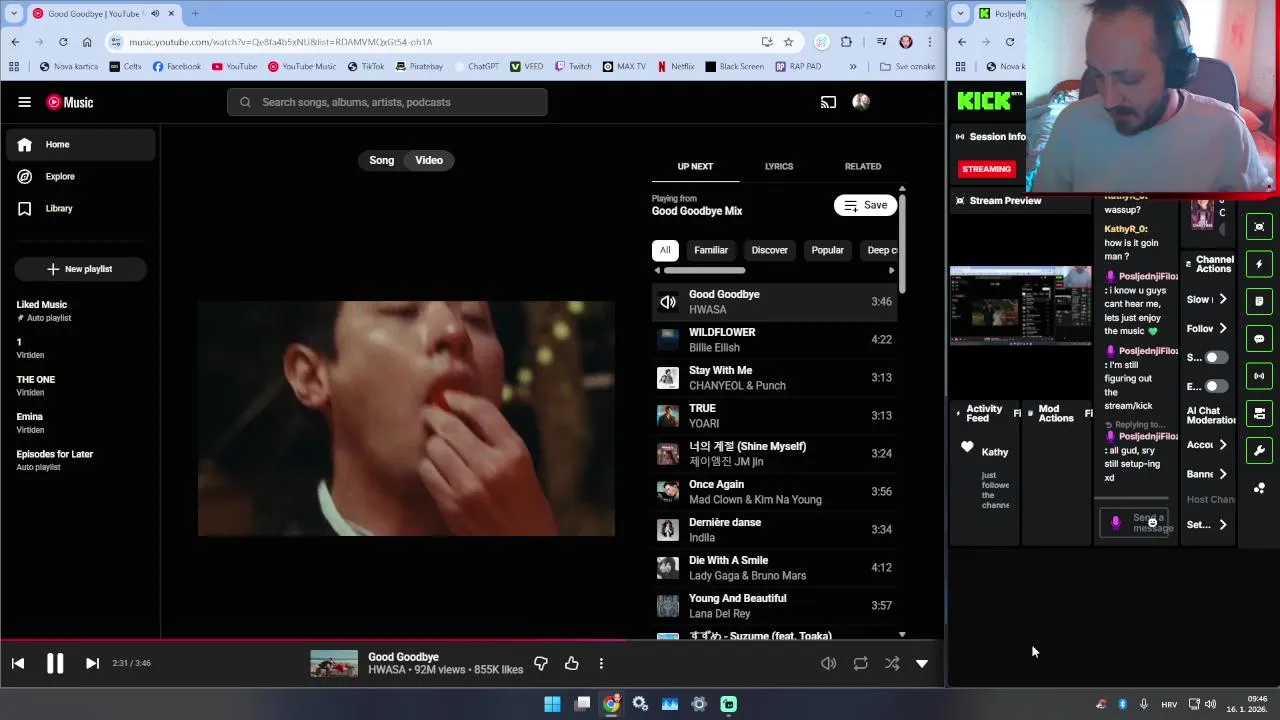Switch to Song mode

[382, 160]
